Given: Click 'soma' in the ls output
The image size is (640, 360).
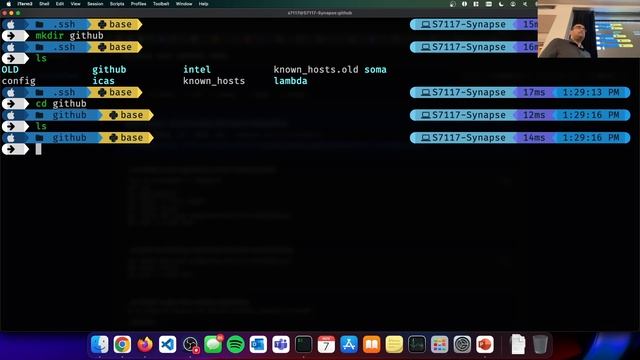Looking at the screenshot, I should 375,70.
